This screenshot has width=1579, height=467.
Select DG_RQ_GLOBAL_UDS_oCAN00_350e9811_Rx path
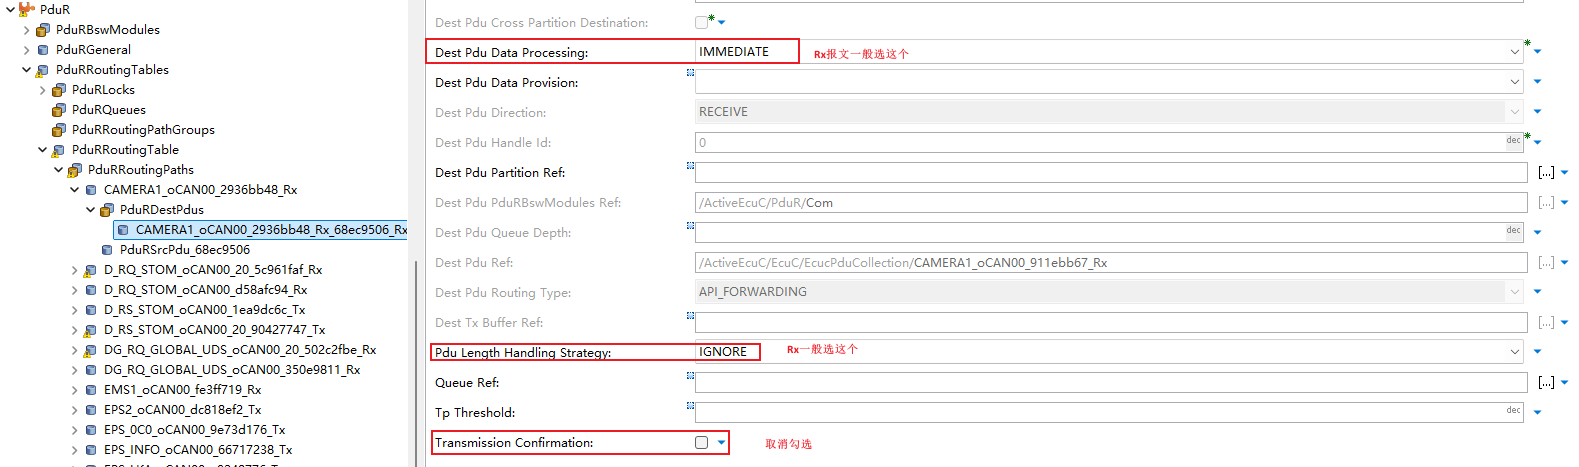click(x=232, y=370)
